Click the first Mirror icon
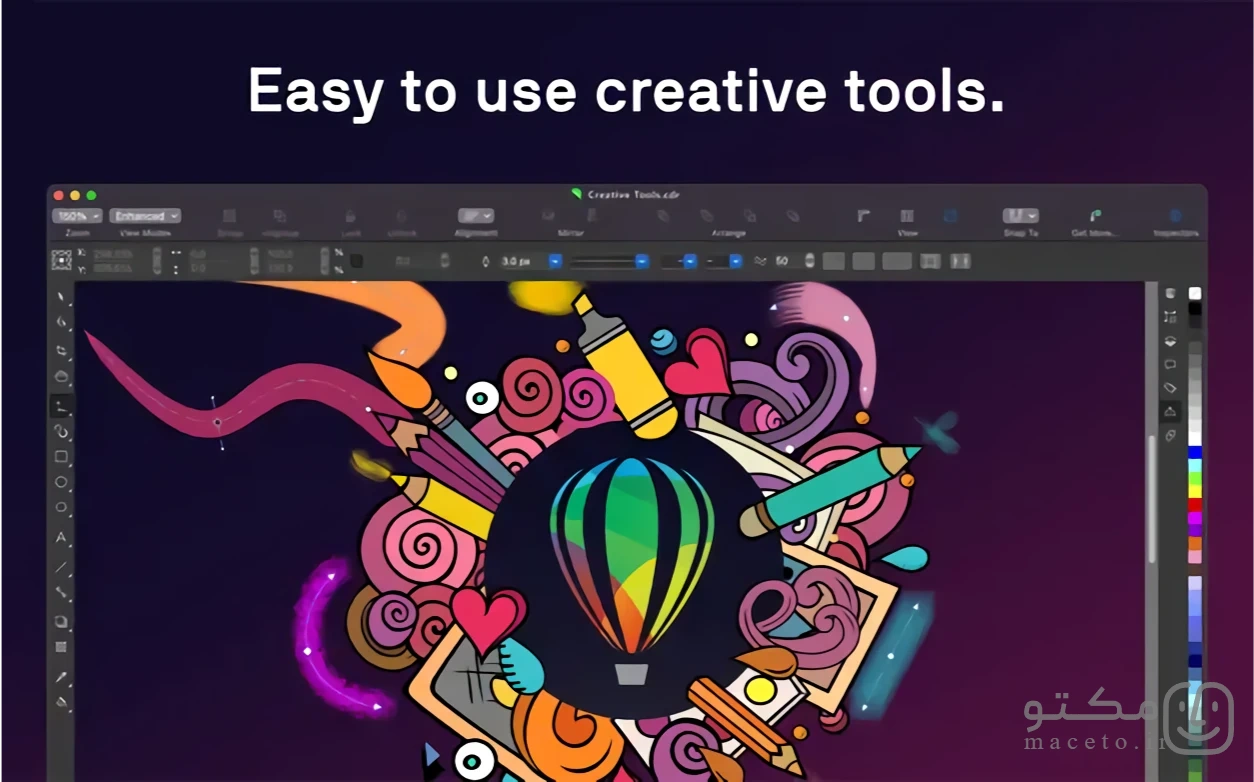Screen dimensions: 1254x782 548,216
